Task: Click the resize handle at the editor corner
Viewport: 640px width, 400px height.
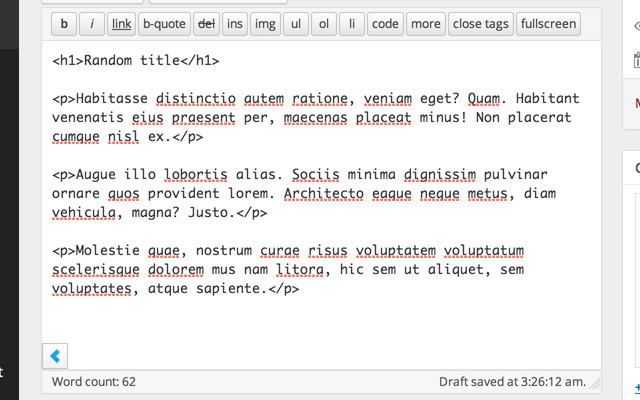Action: click(595, 383)
